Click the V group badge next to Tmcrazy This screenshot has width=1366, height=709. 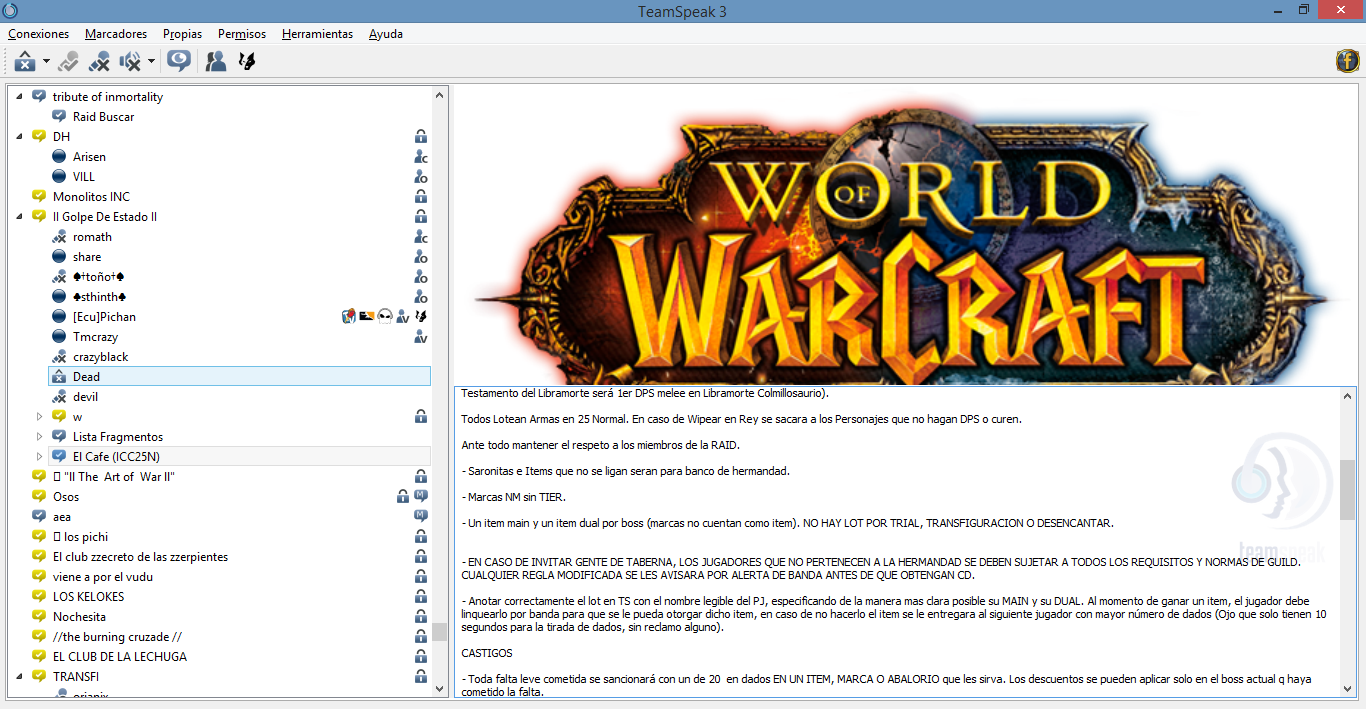tap(421, 337)
